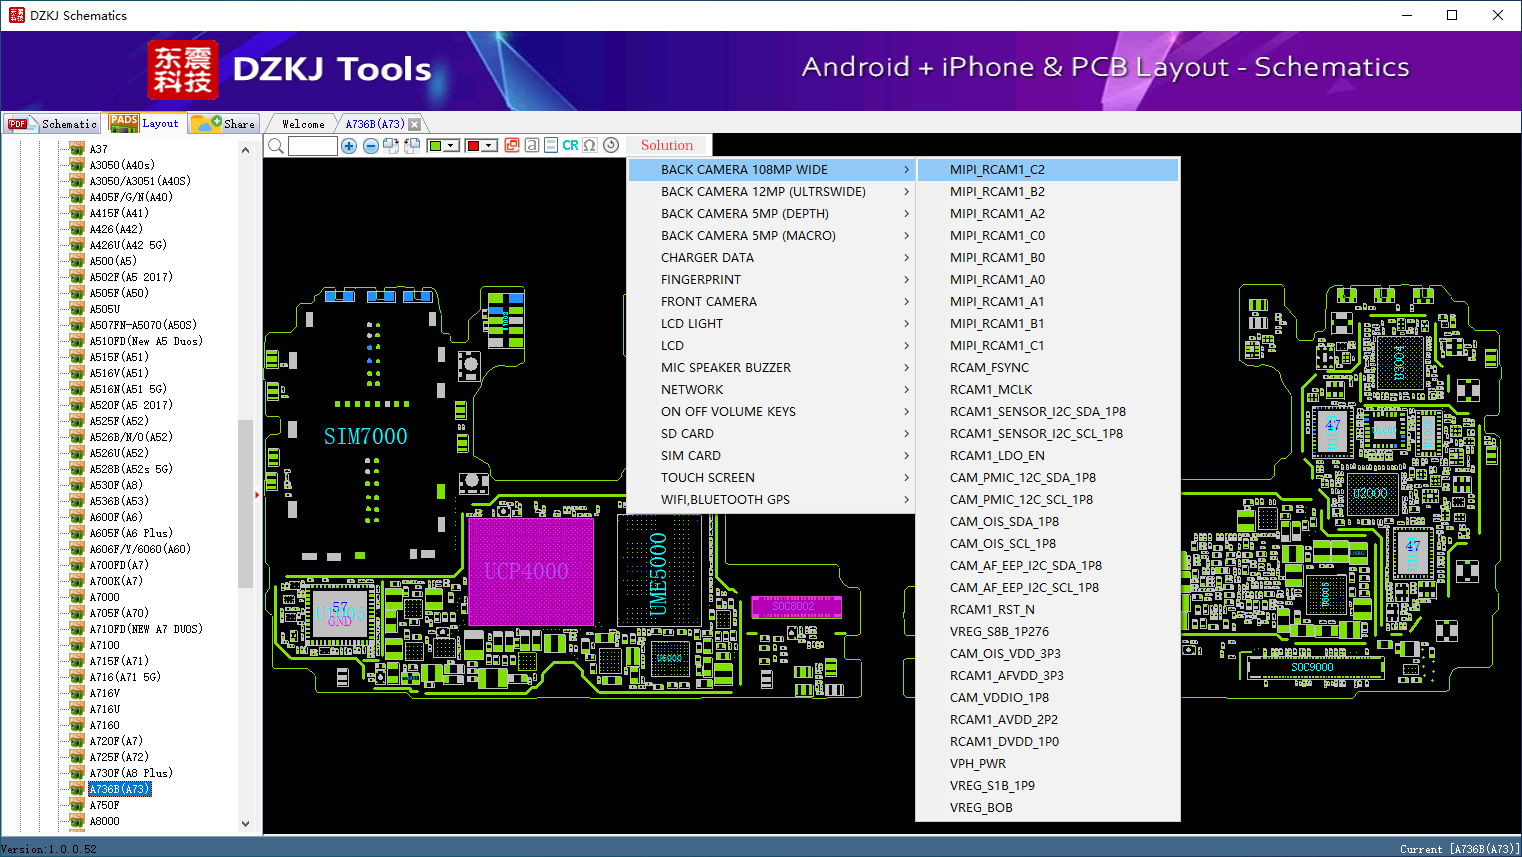Expand the FINGERPRINT submenu arrow
This screenshot has height=857, width=1522.
click(907, 280)
